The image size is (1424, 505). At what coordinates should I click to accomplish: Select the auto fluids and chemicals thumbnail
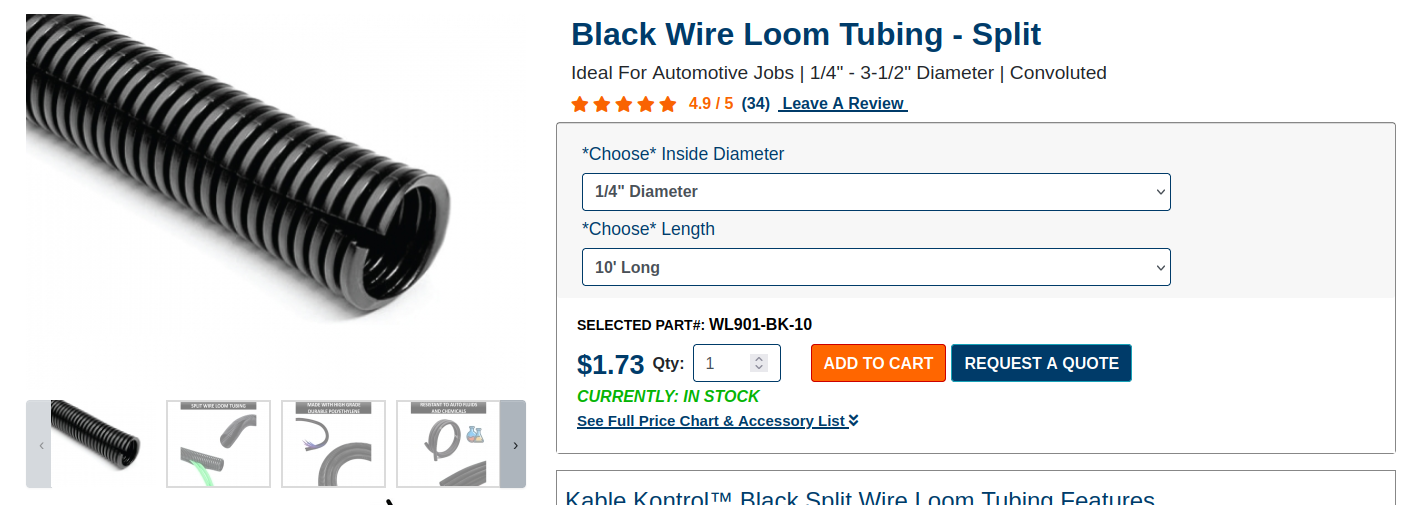click(x=447, y=444)
